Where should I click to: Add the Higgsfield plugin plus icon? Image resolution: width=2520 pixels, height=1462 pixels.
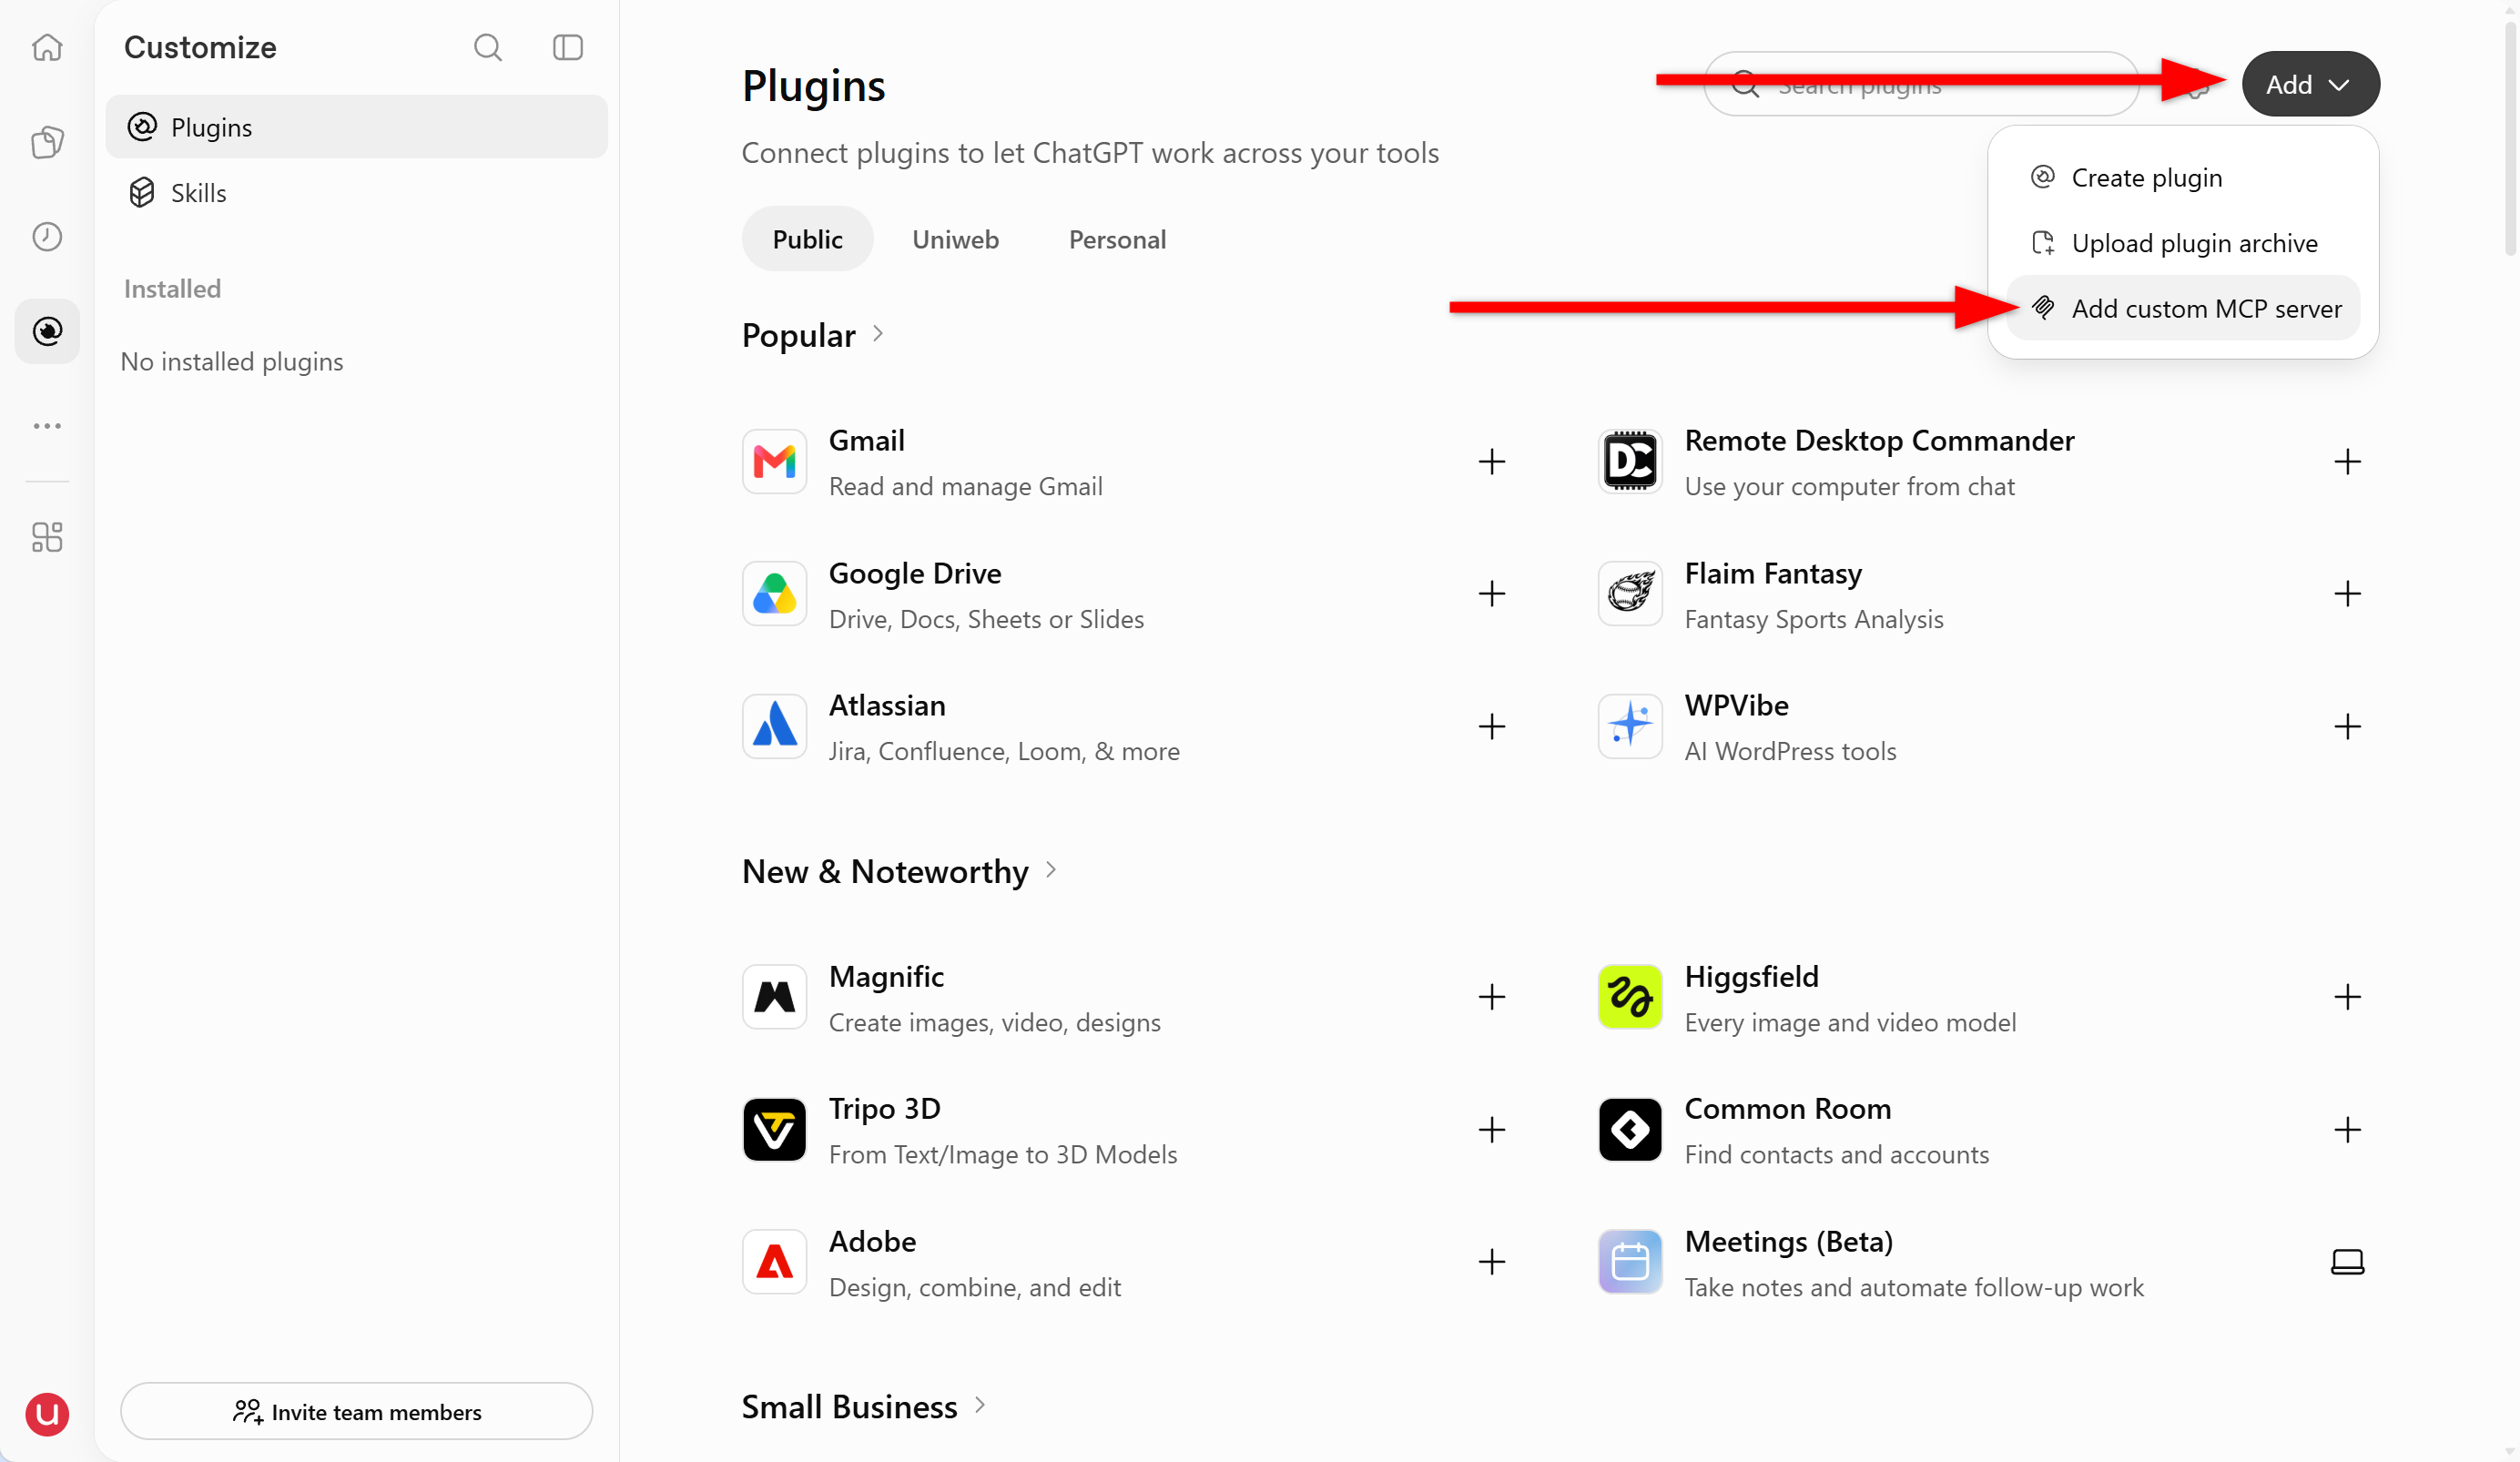(x=2347, y=997)
